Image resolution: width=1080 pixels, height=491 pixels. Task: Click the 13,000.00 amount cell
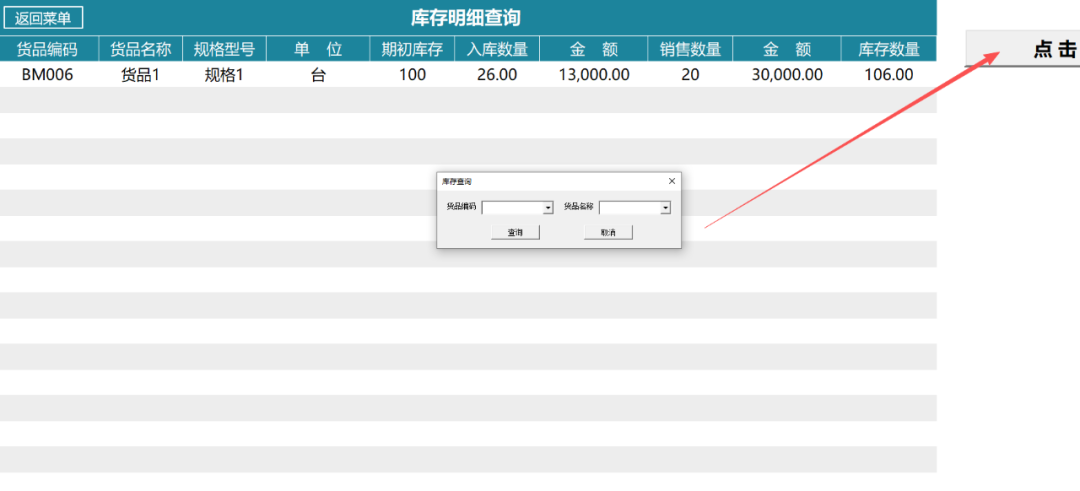[x=594, y=74]
